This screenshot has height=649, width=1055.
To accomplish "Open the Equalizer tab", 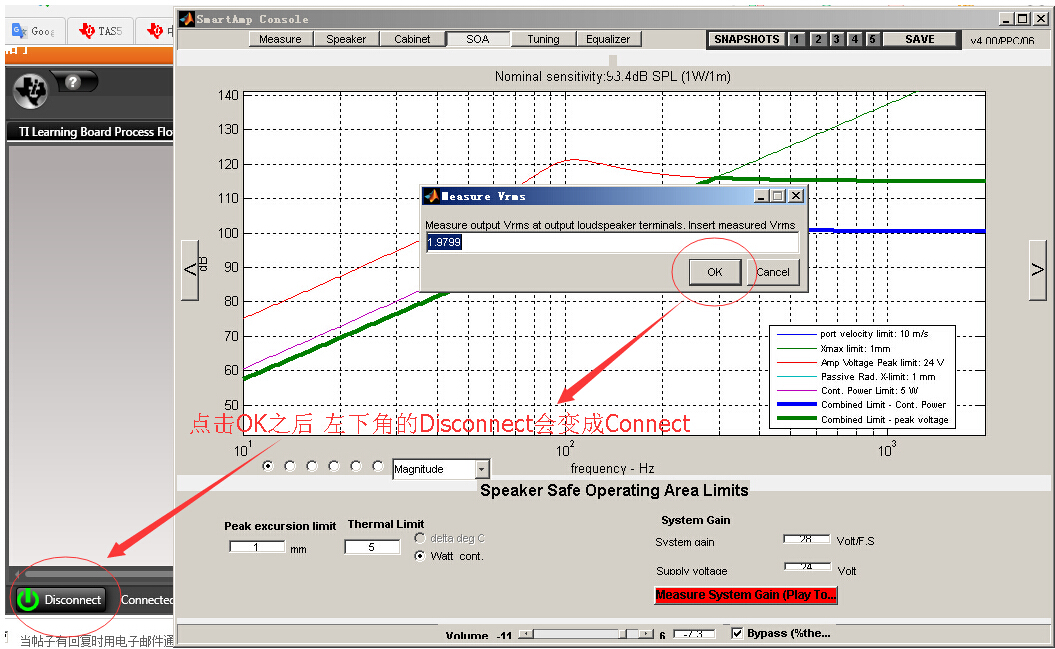I will (x=608, y=39).
